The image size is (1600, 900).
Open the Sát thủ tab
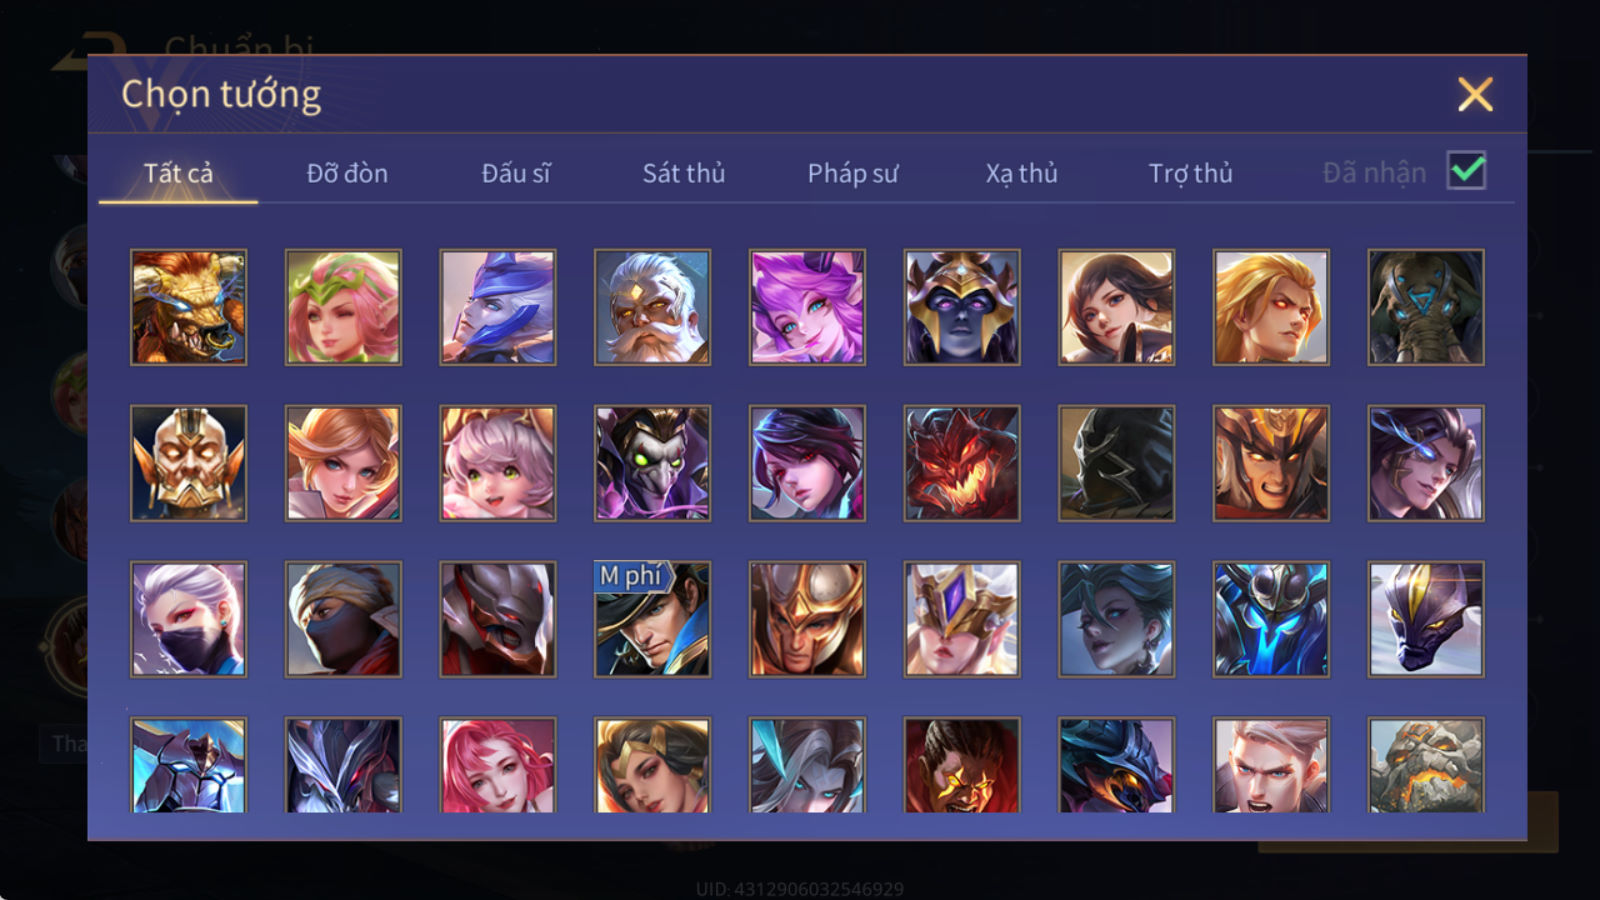(683, 173)
